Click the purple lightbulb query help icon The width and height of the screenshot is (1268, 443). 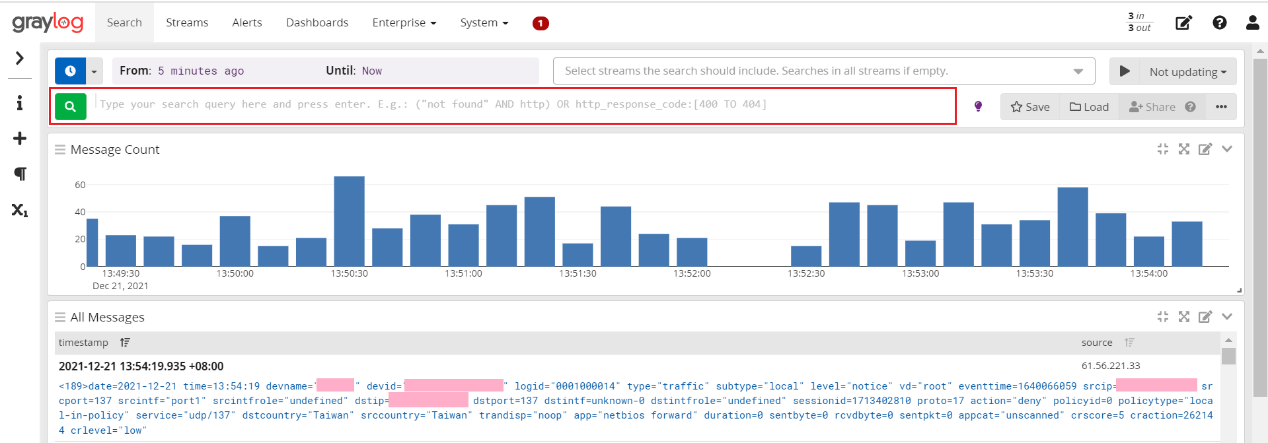978,106
